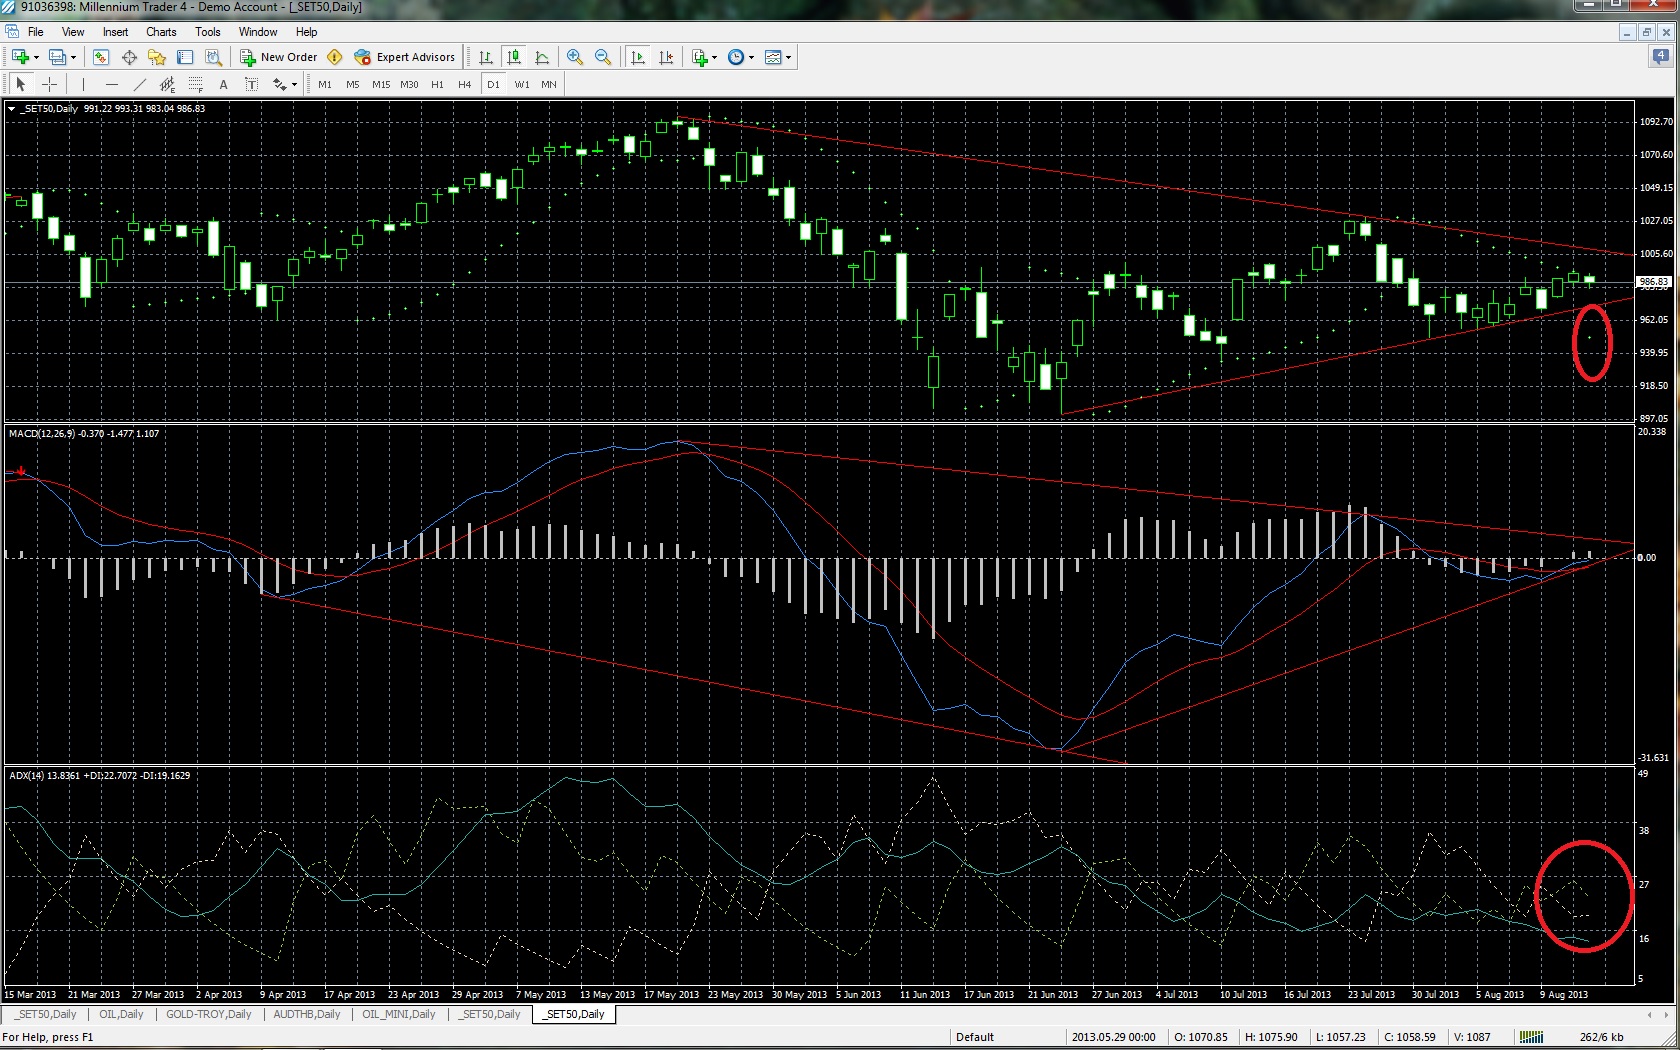Image resolution: width=1680 pixels, height=1050 pixels.
Task: Open the Charts menu
Action: 161,32
